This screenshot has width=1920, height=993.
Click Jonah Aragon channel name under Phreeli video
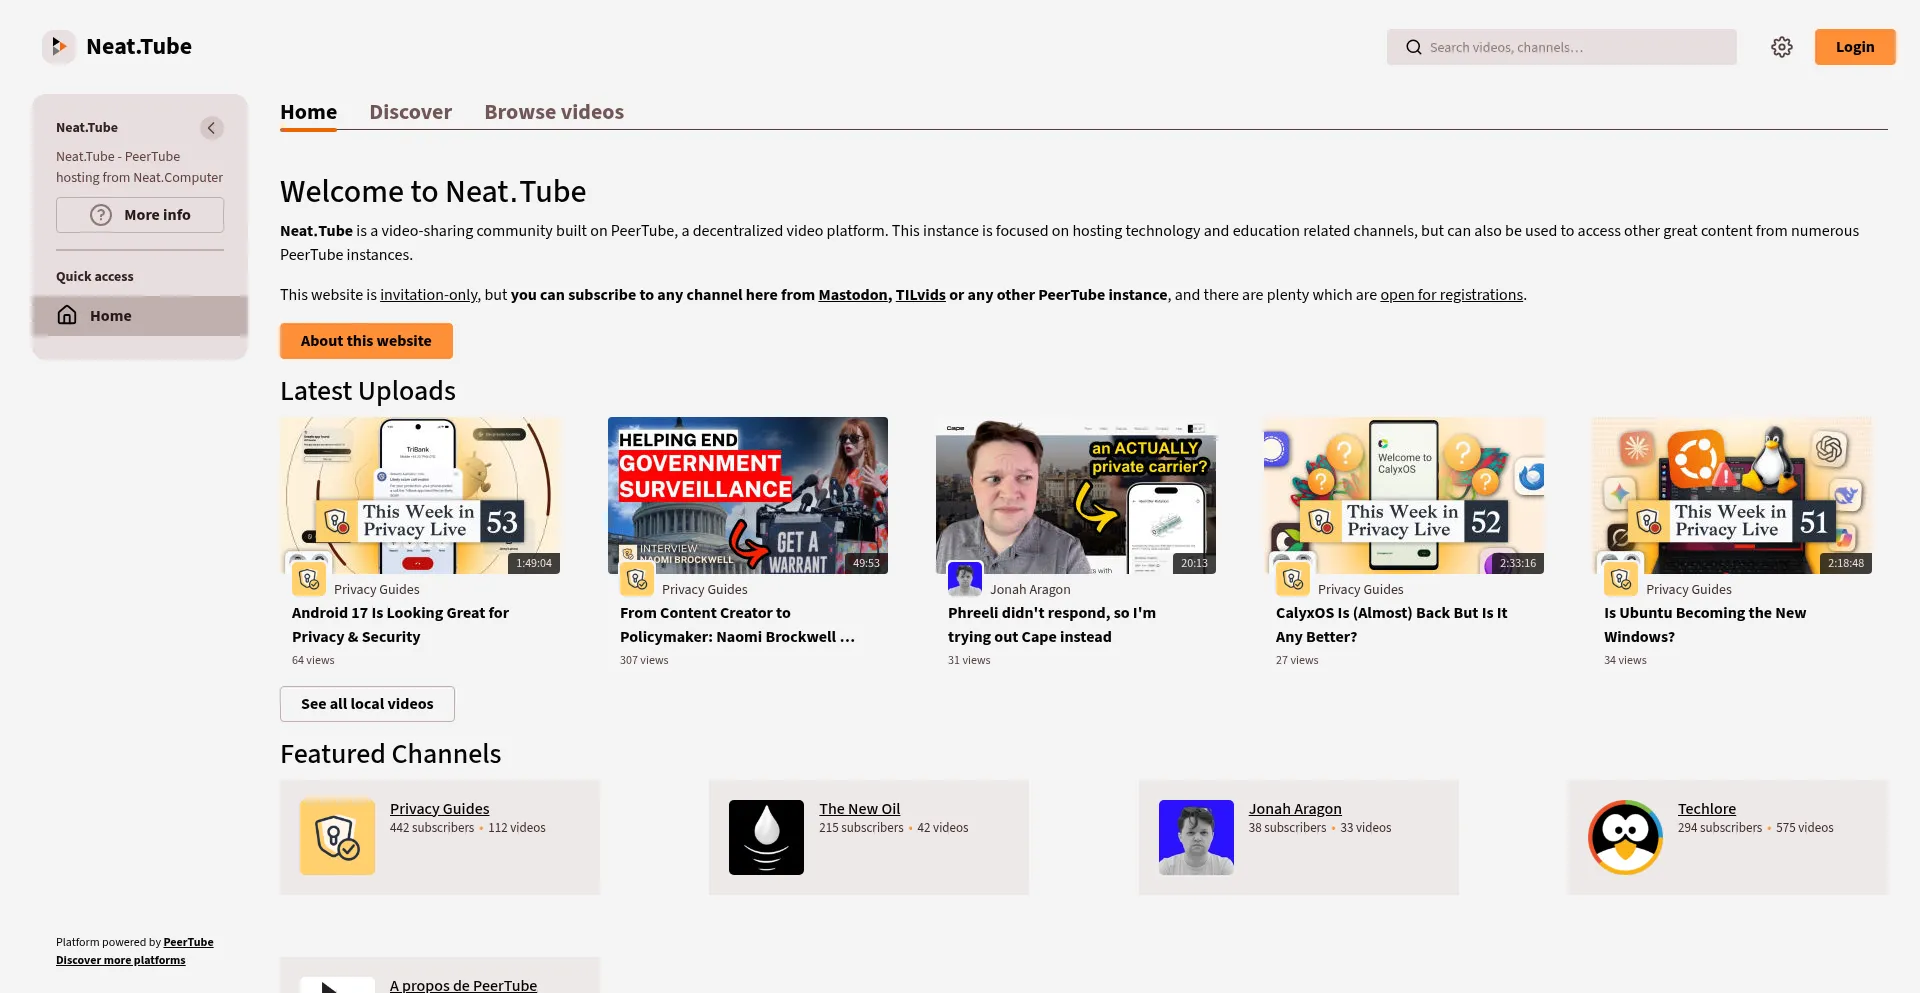1030,590
